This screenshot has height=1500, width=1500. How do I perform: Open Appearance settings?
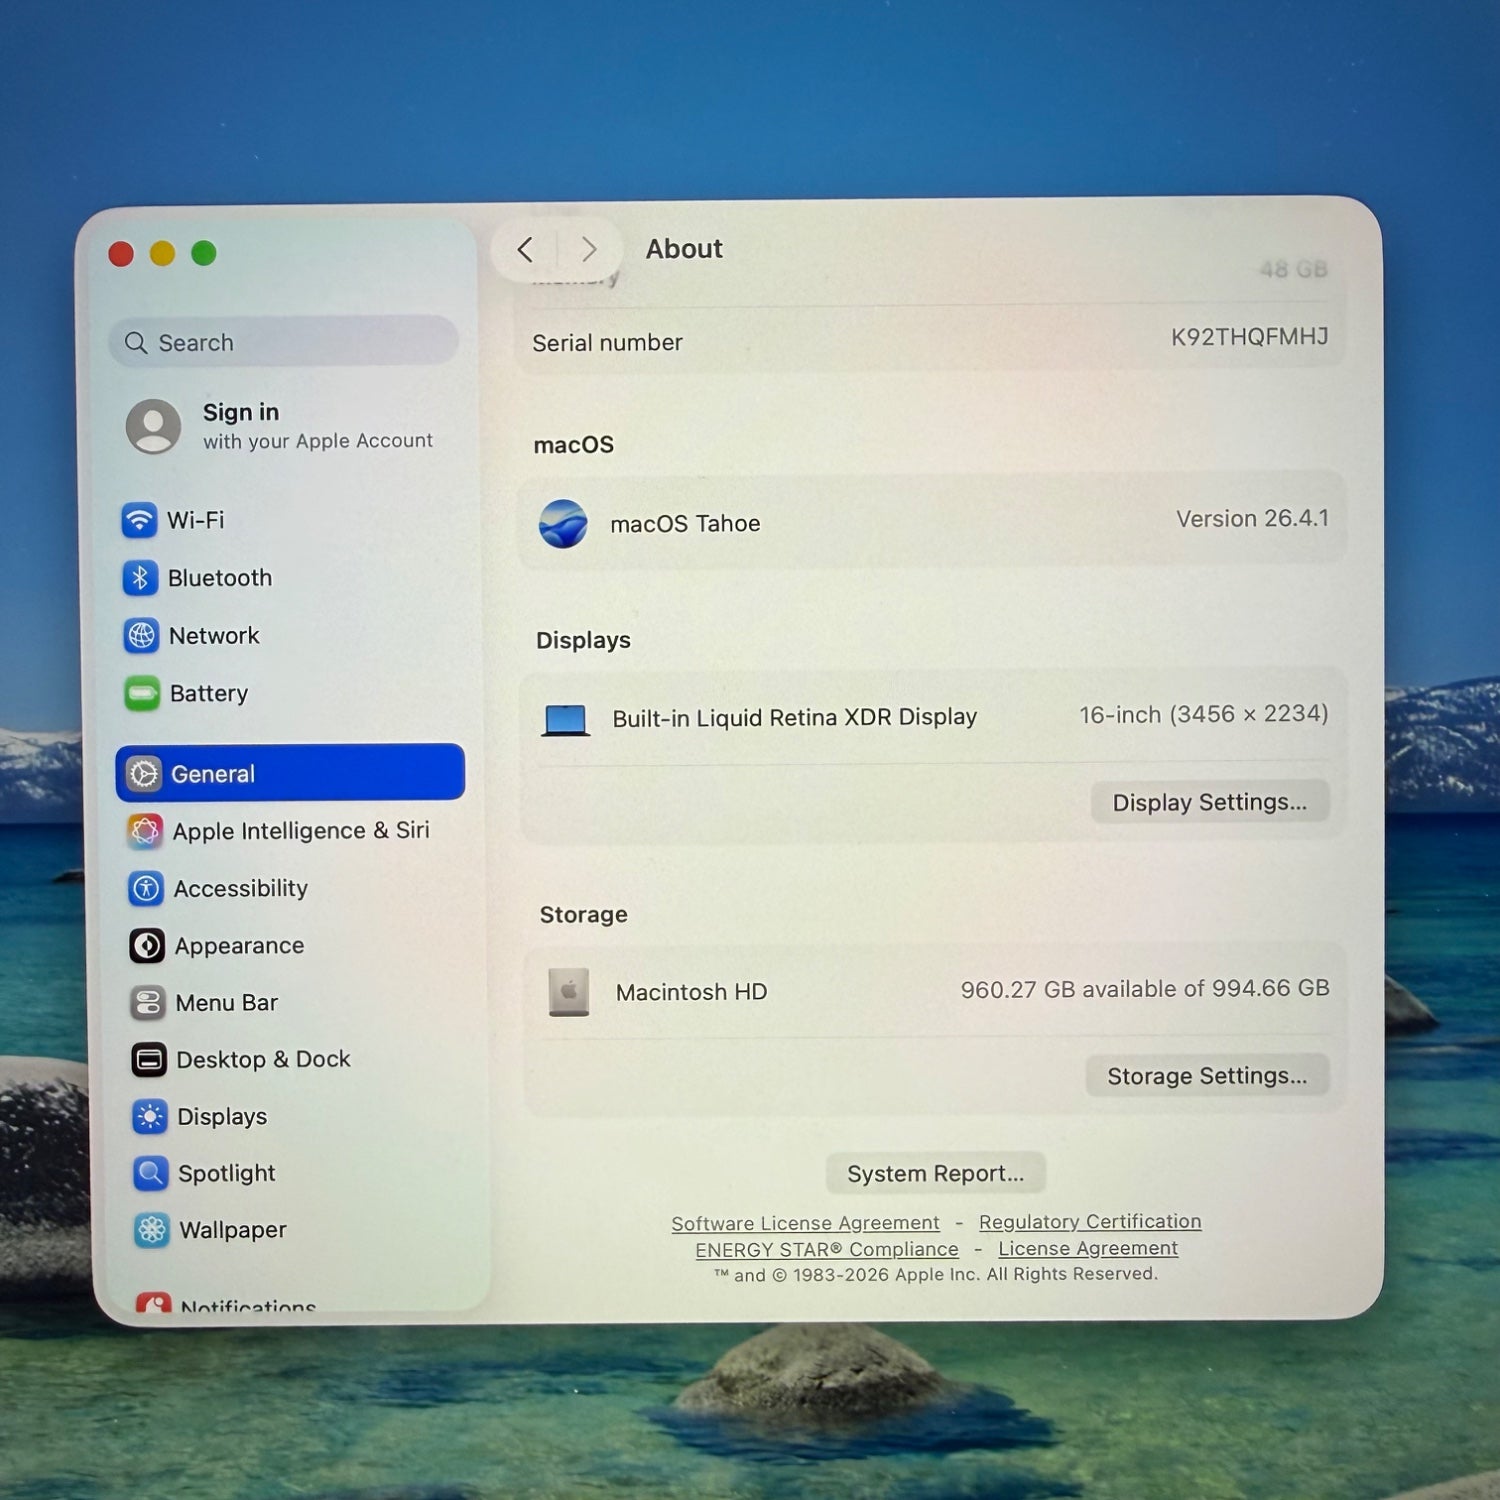[292, 945]
